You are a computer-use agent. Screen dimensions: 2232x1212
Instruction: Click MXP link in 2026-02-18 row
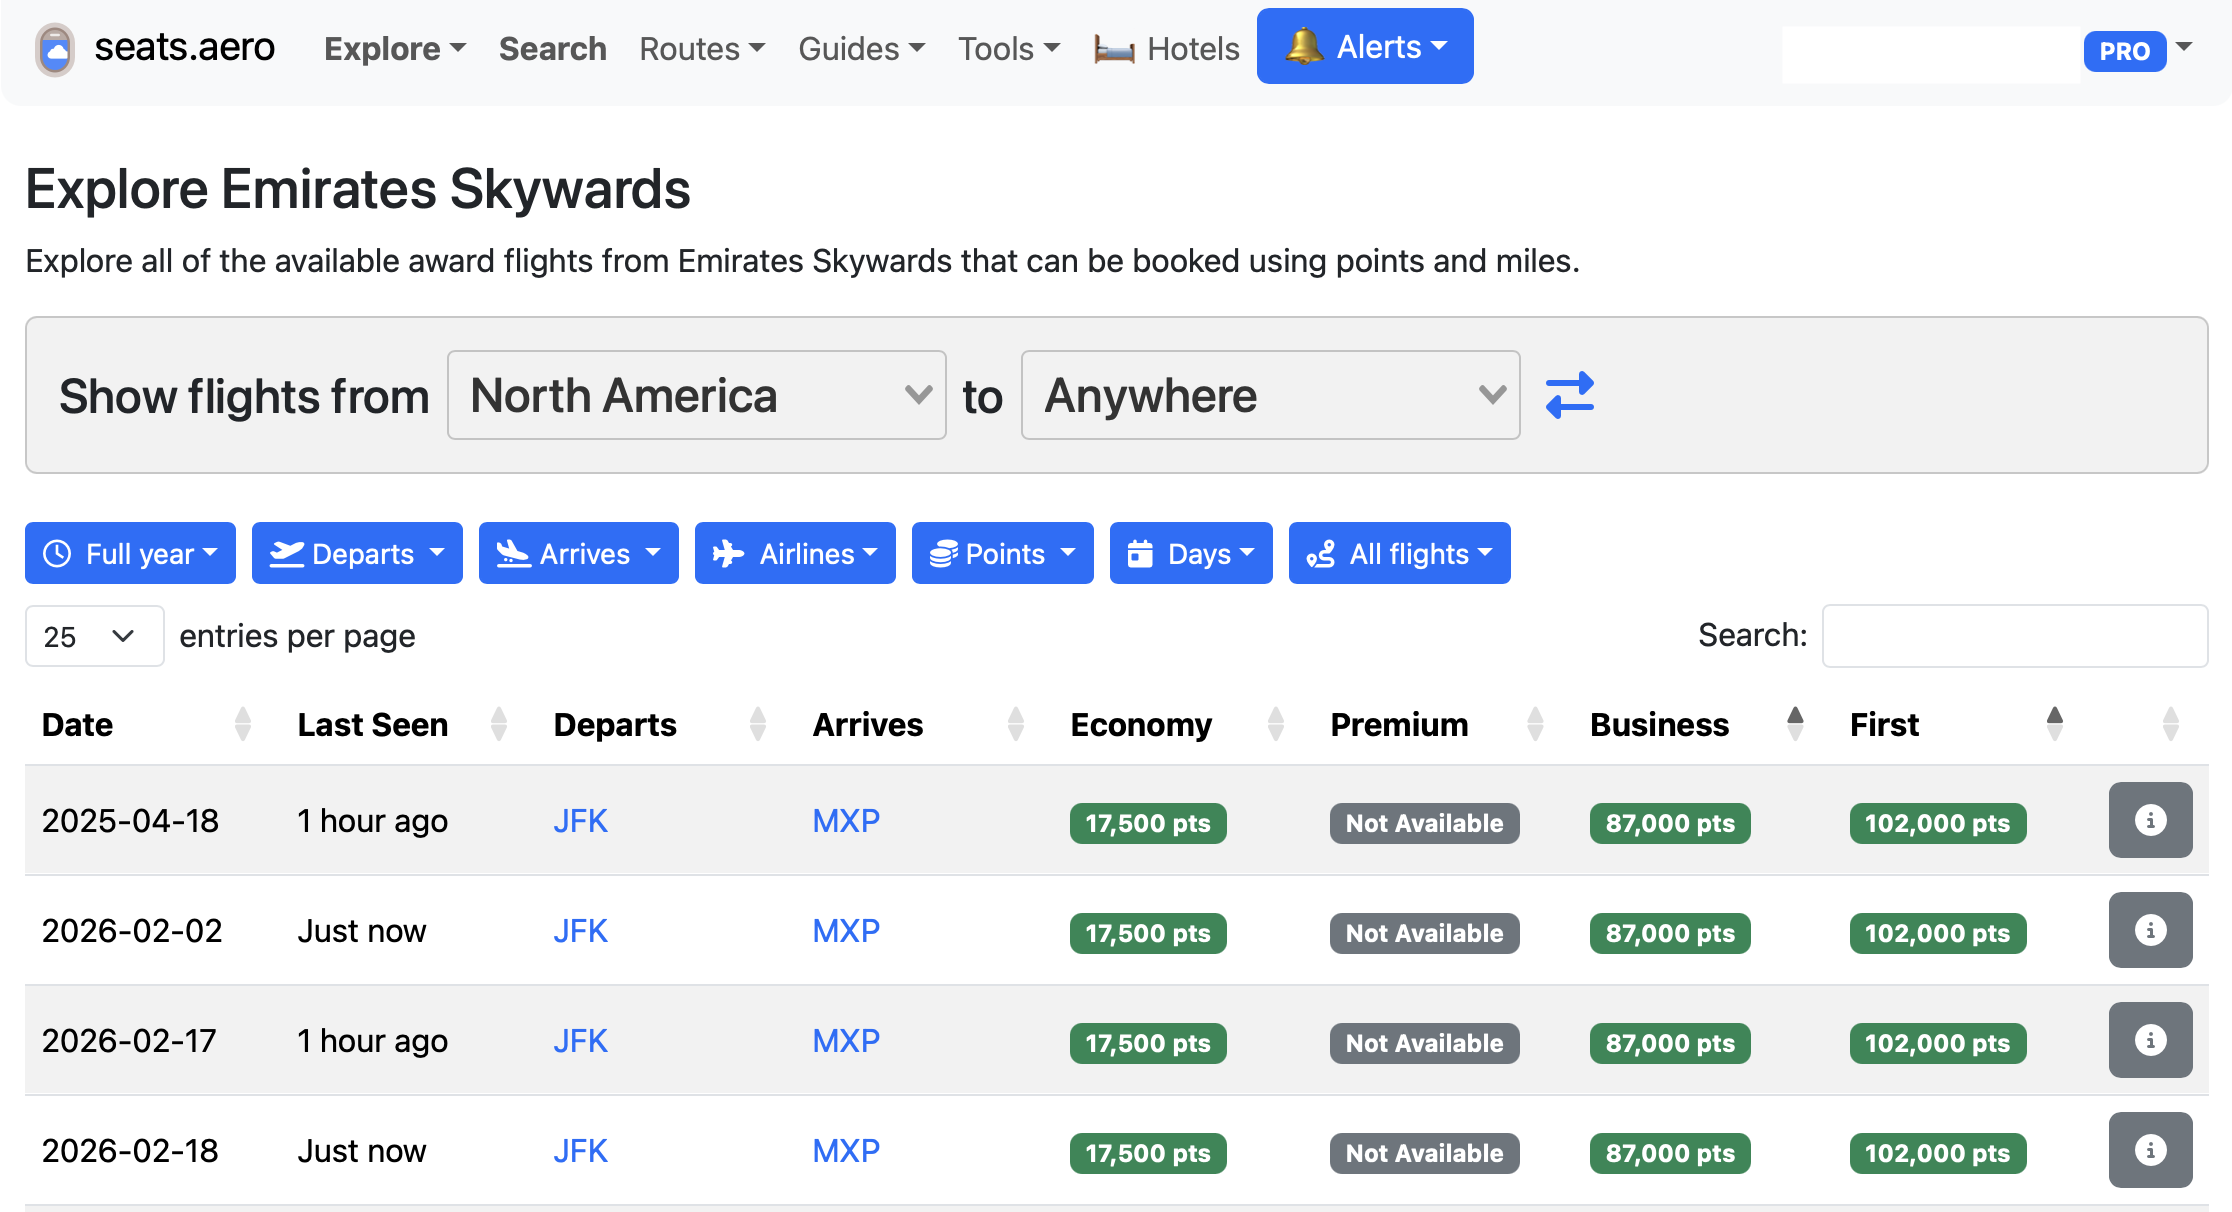pyautogui.click(x=846, y=1151)
